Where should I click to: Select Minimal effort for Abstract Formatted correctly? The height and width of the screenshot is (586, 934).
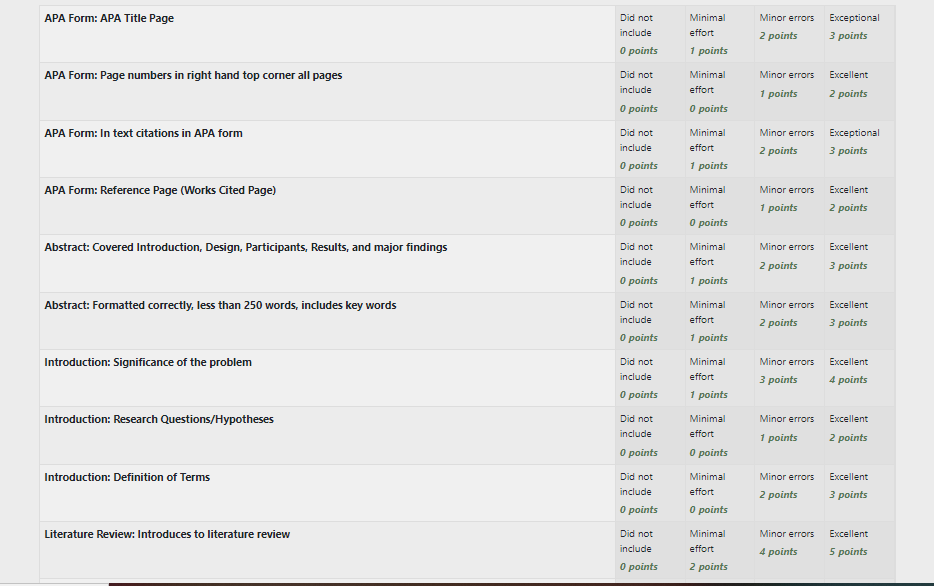point(720,321)
